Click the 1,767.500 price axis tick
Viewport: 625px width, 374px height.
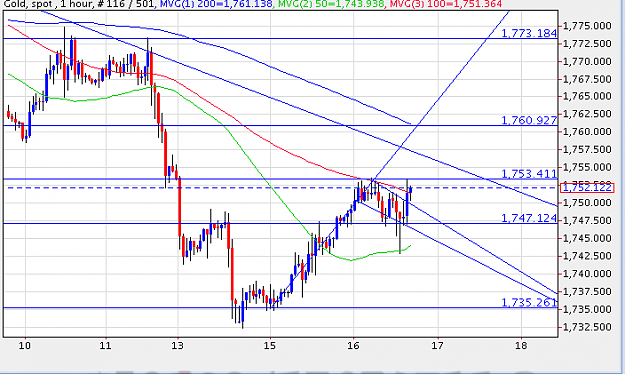(x=587, y=79)
